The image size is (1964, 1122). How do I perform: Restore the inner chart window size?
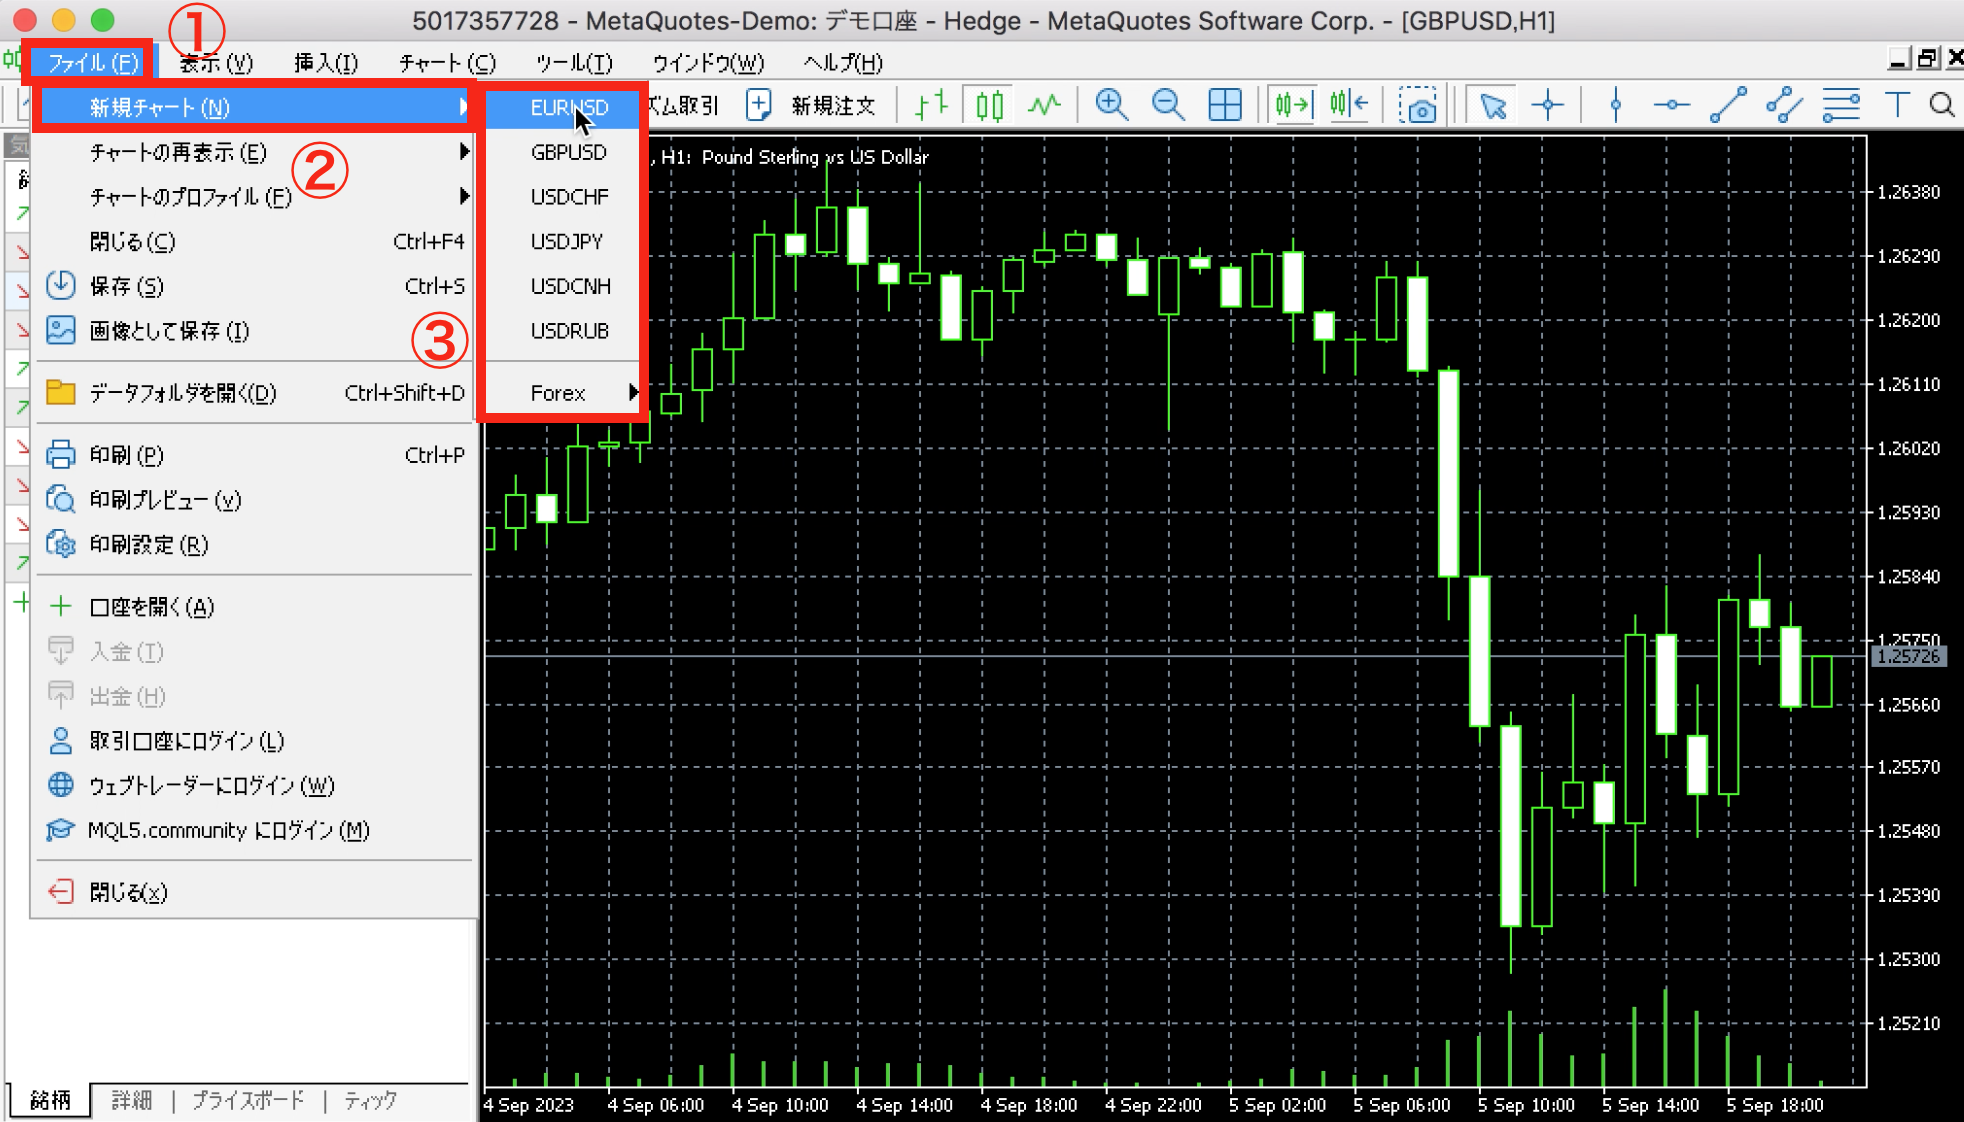point(1928,59)
